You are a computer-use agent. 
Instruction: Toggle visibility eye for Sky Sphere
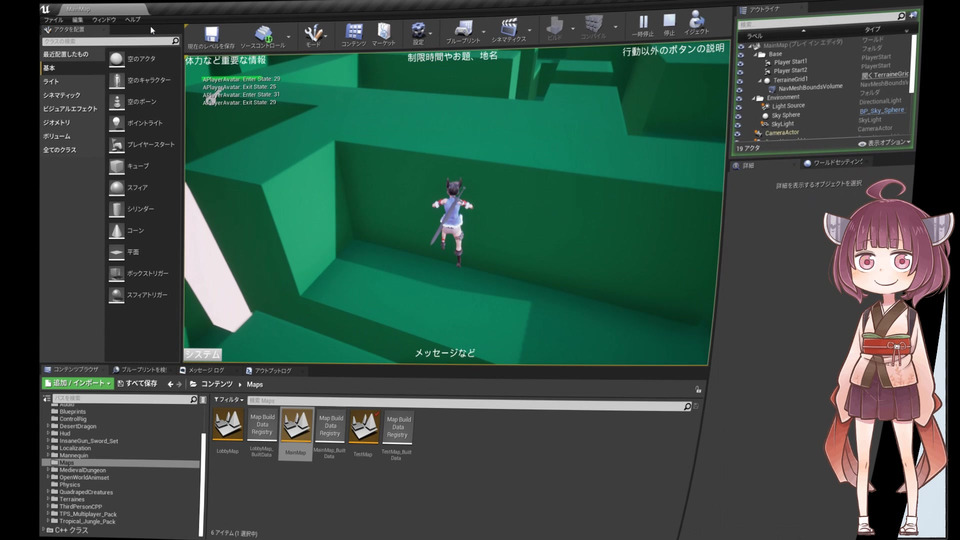(738, 116)
